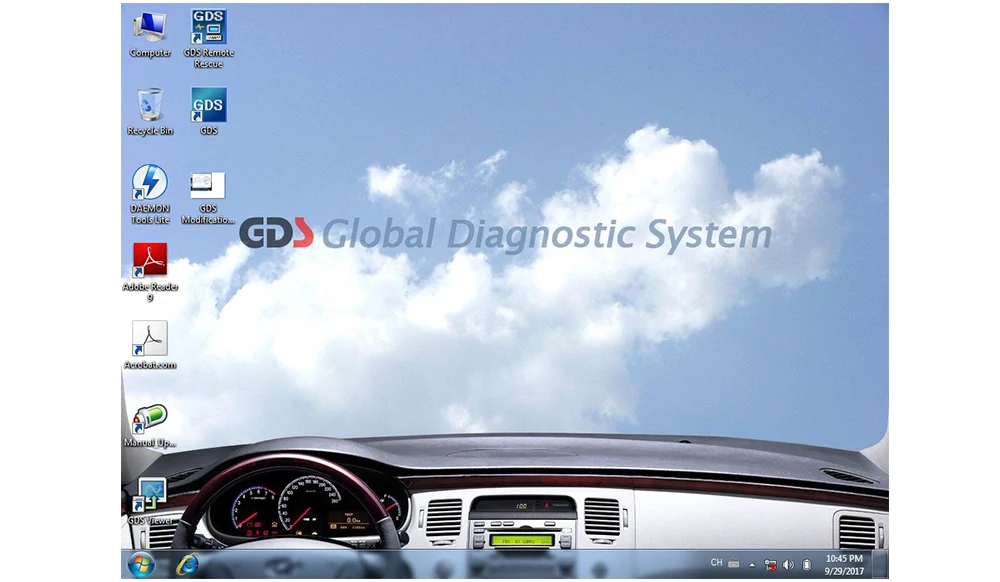Open DAEMON Tools Lite shortcut
Viewport: 1000px width, 582px height.
[x=150, y=194]
